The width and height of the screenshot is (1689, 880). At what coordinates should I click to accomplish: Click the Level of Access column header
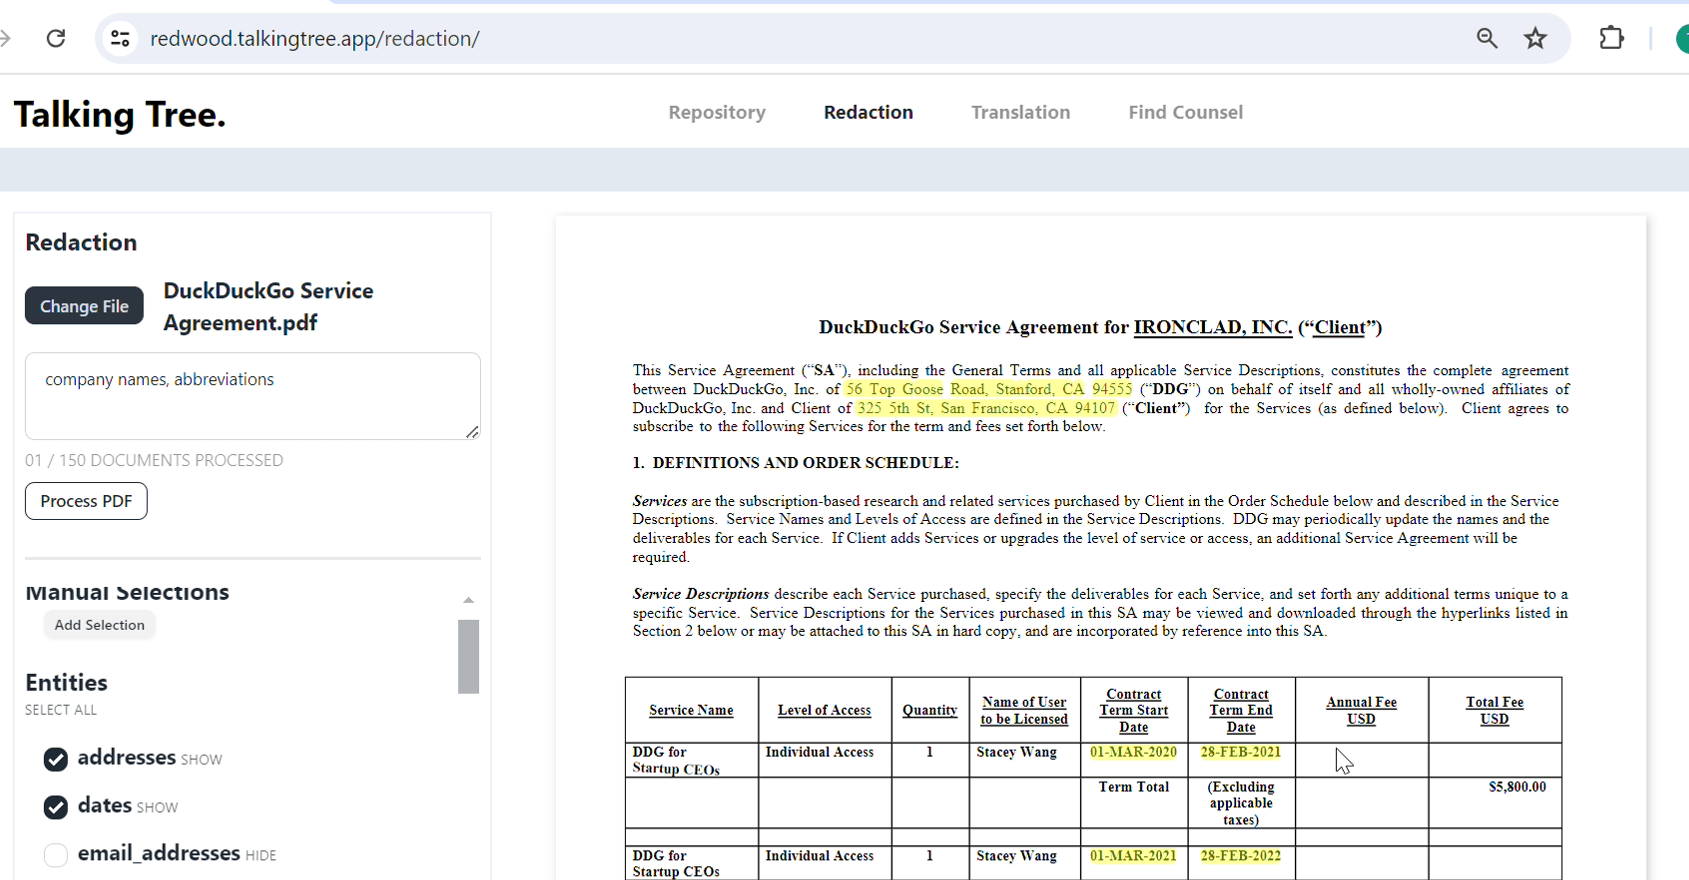(x=824, y=710)
